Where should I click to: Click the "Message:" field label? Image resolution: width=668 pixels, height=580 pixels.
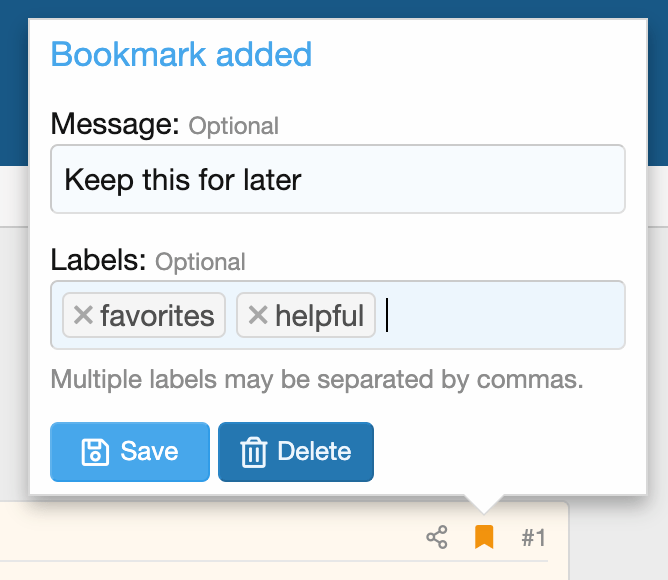(114, 125)
